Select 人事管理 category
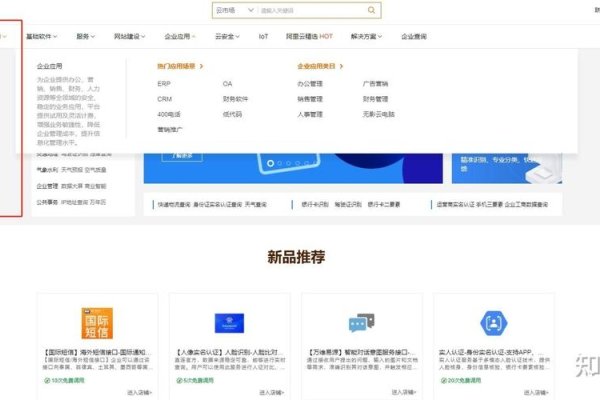600x400 pixels. [x=310, y=114]
